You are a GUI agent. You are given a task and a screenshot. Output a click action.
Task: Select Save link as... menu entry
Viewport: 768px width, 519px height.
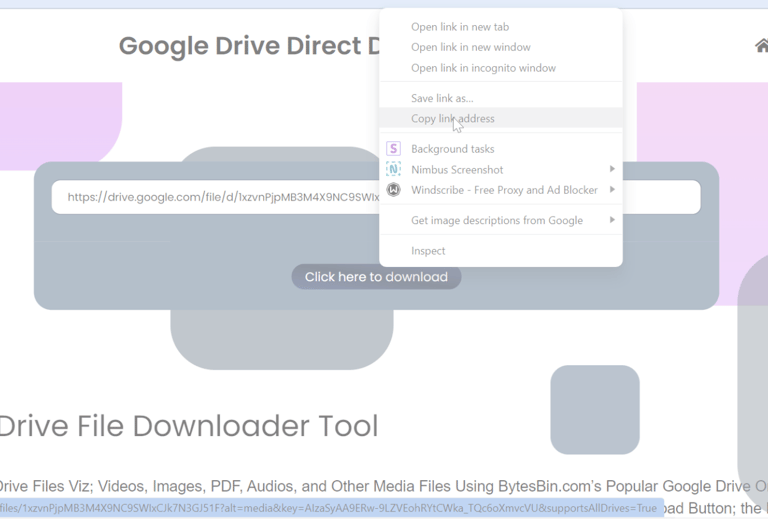point(501,98)
